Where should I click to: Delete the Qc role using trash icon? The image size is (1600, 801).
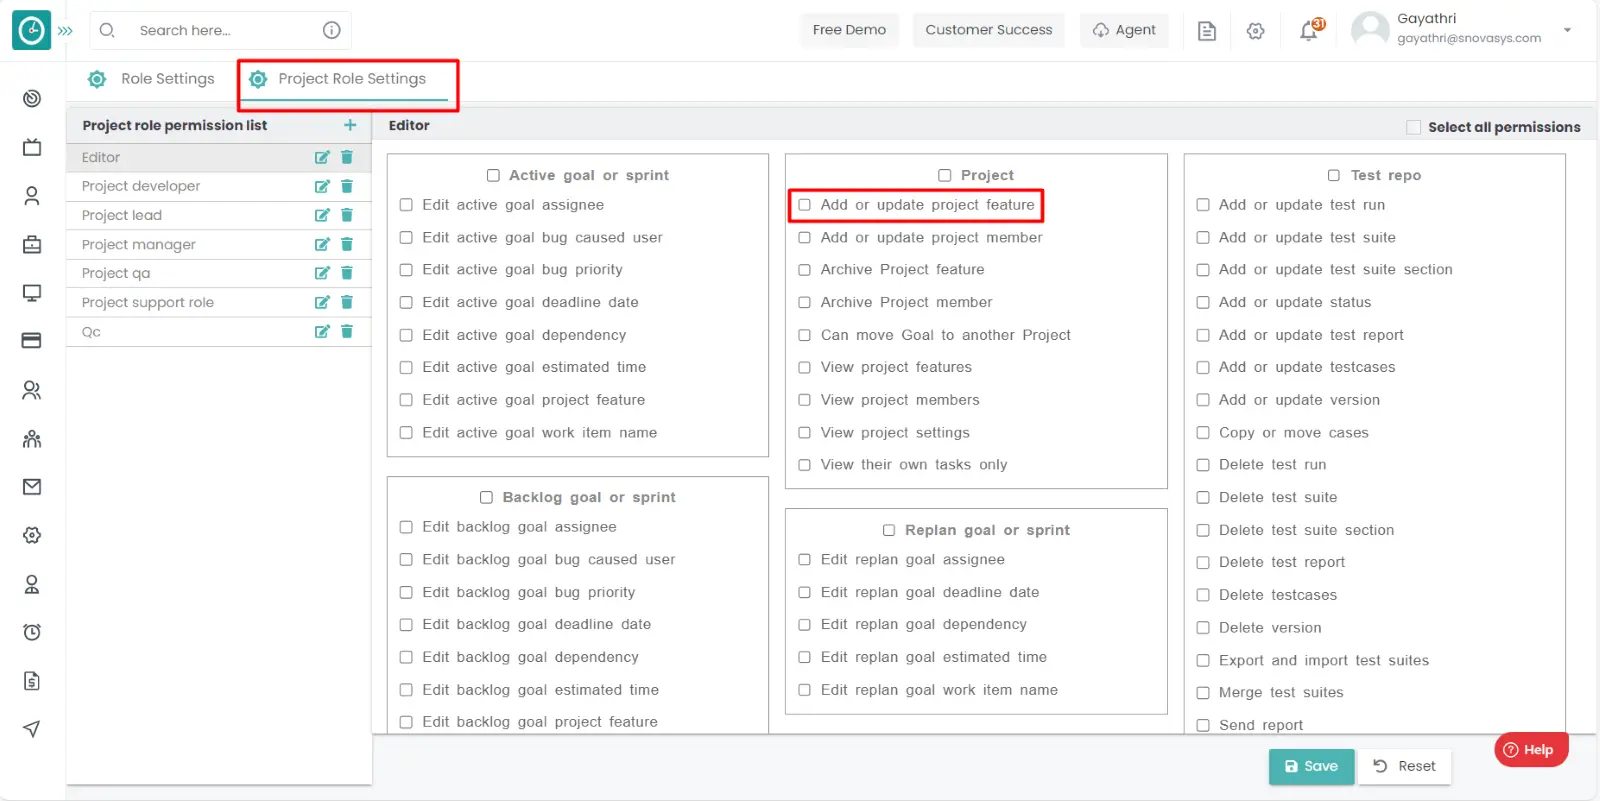tap(347, 332)
